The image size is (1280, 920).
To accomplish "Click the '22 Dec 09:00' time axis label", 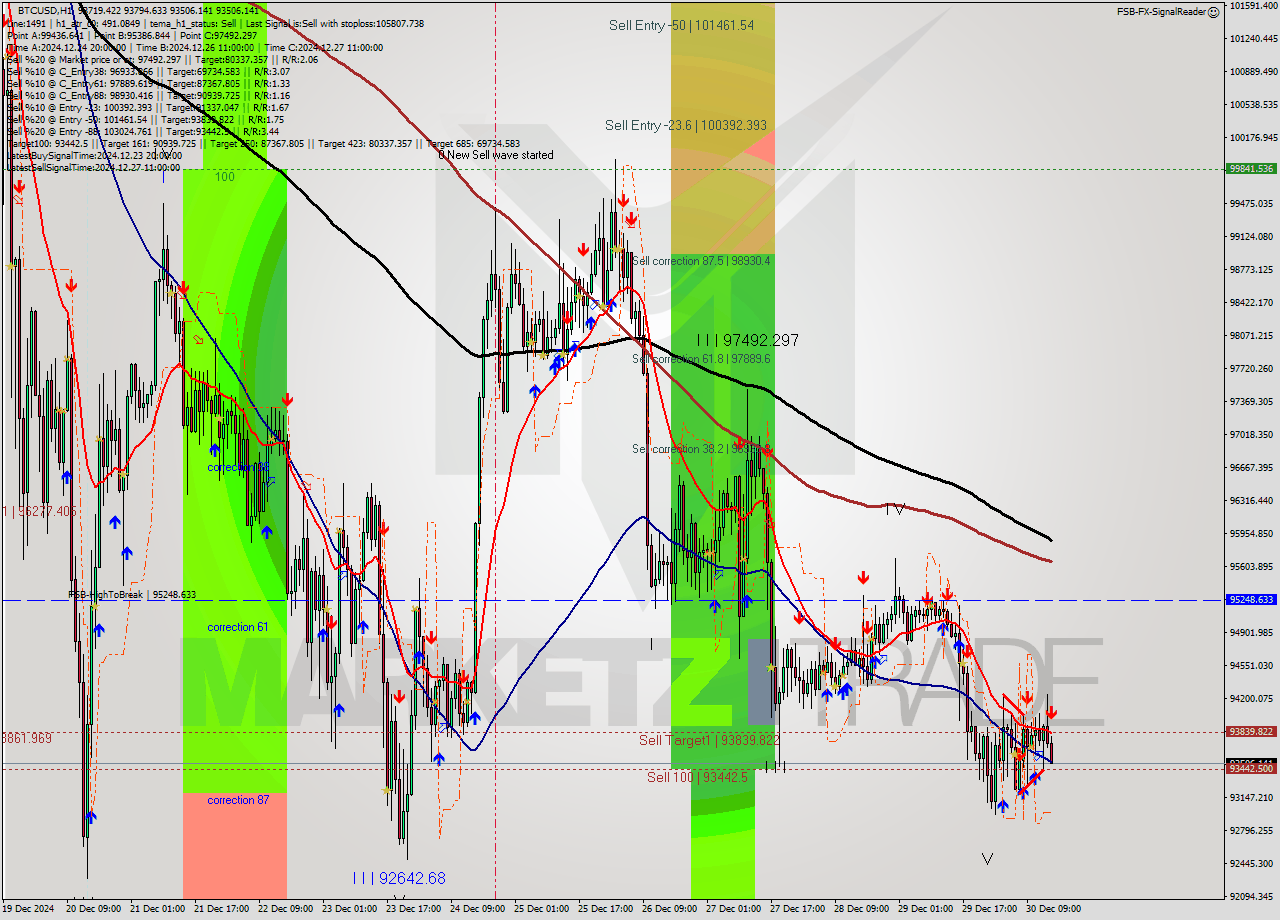I will [x=285, y=909].
